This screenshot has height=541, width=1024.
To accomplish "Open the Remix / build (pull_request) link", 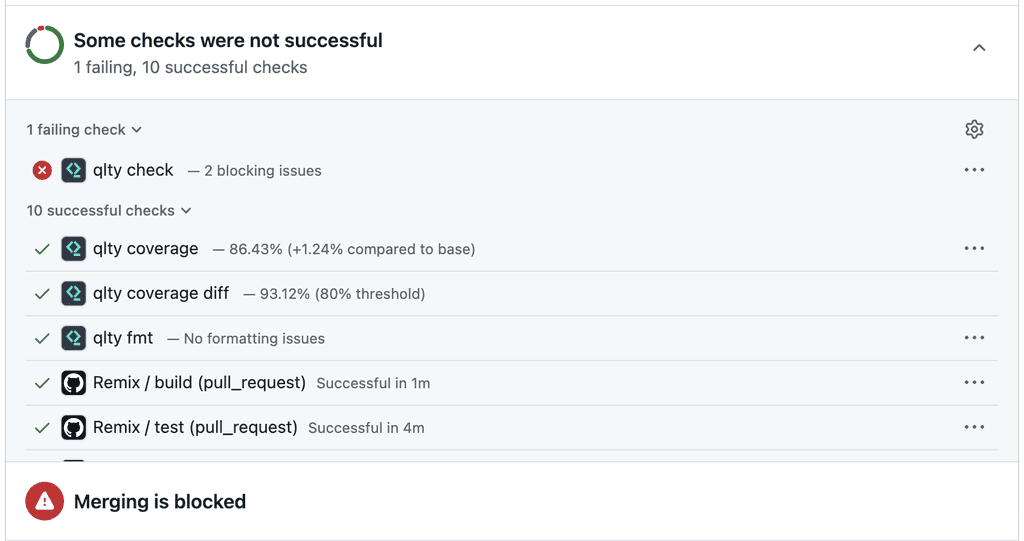I will [x=199, y=383].
